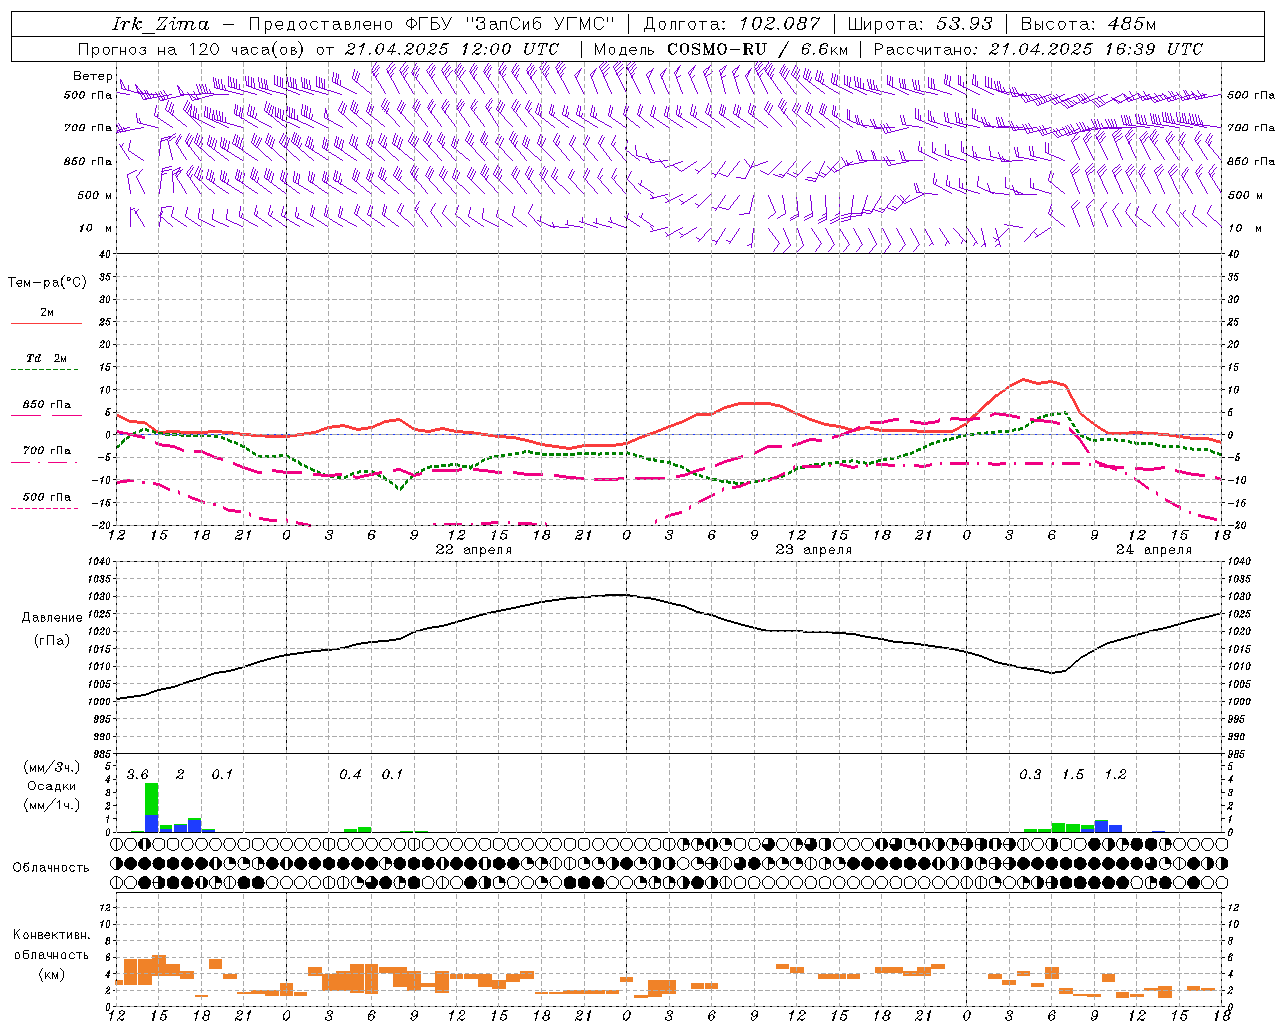This screenshot has height=1024, width=1280.
Task: Click the 'Td 2м' dew point legend entry
Action: pyautogui.click(x=47, y=358)
